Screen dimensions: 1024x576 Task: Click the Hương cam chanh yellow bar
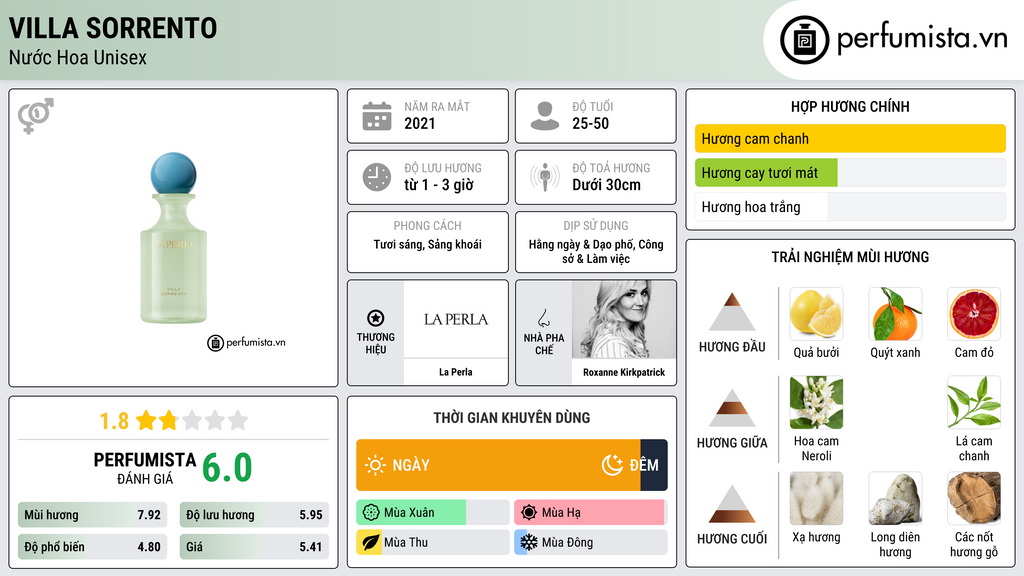click(850, 138)
